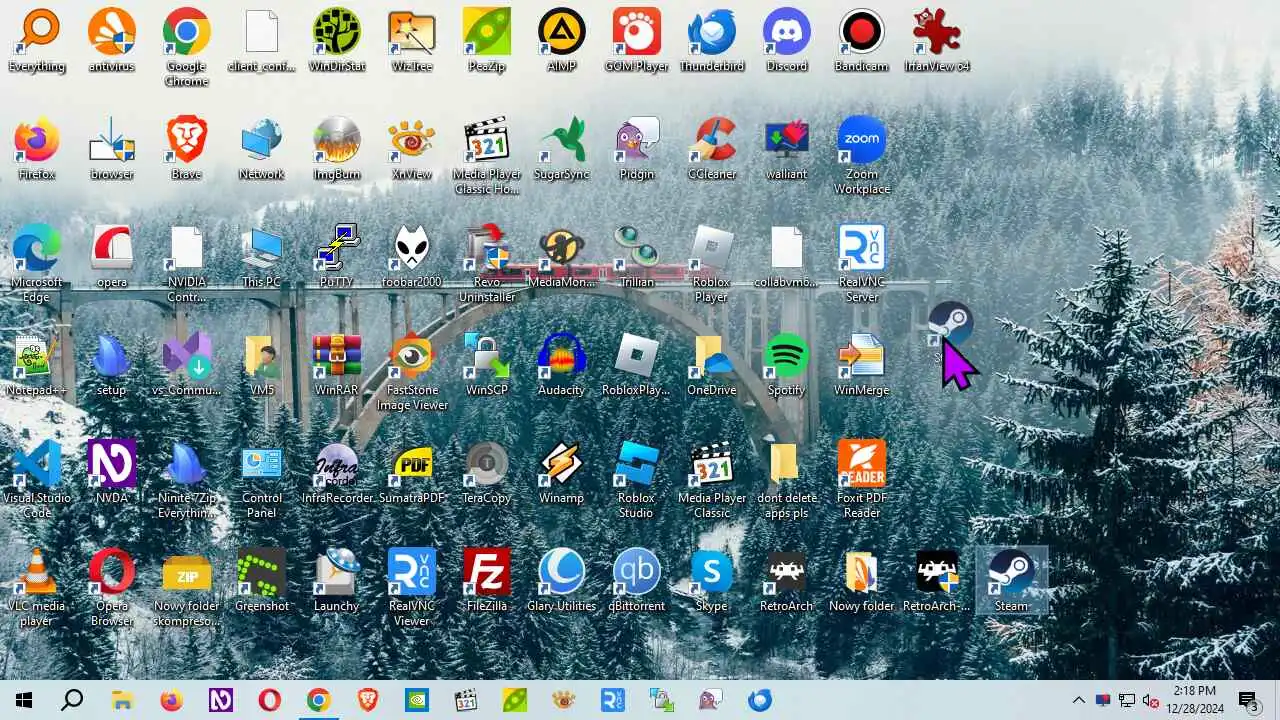Screen dimensions: 1280x720
Task: Select the Greenshot desktop icon
Action: point(262,580)
